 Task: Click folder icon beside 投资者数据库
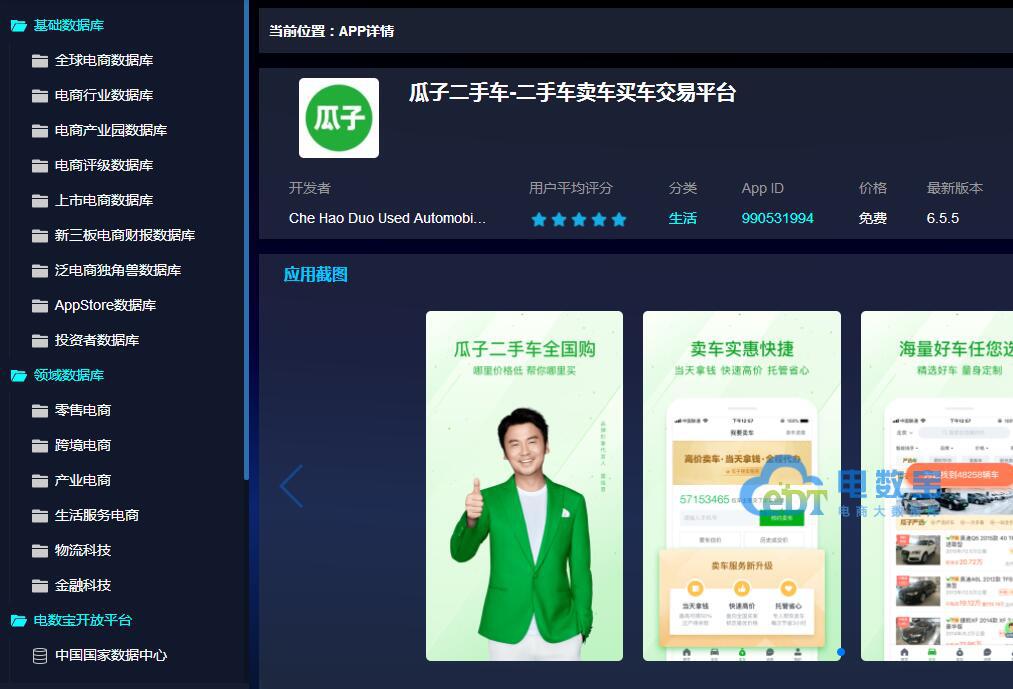tap(40, 340)
